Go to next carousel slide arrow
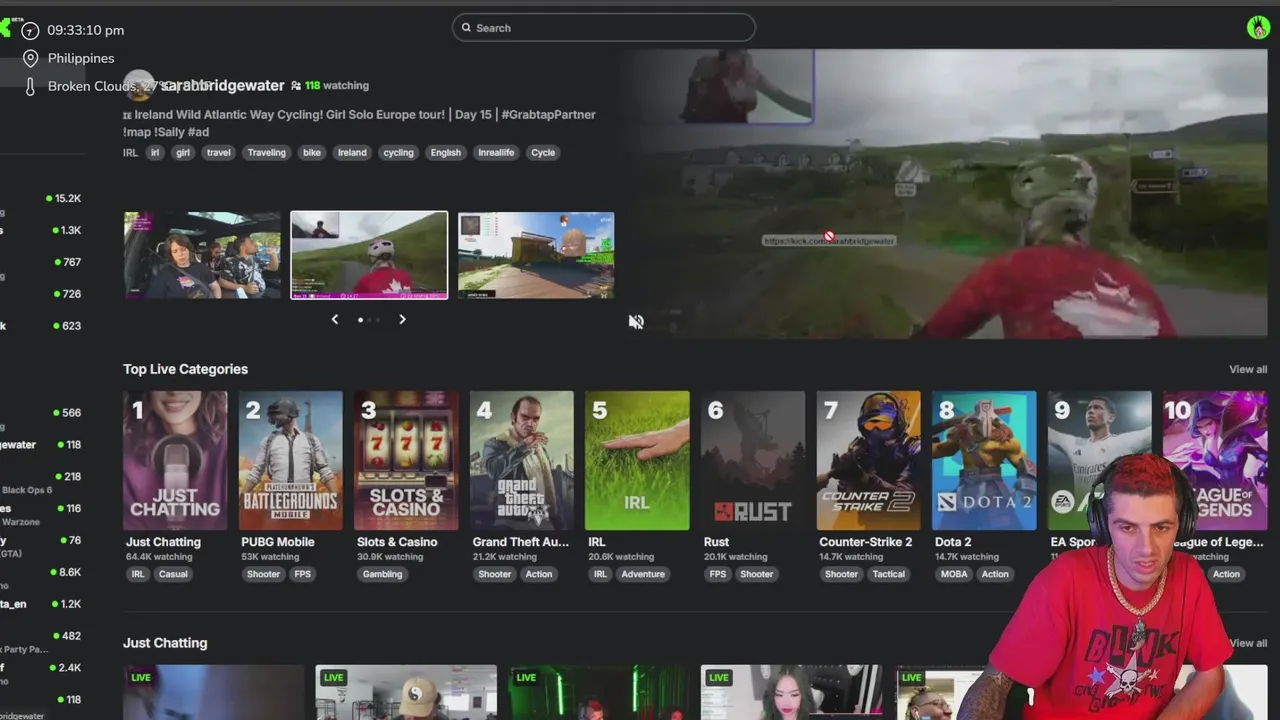This screenshot has height=720, width=1280. coord(402,319)
